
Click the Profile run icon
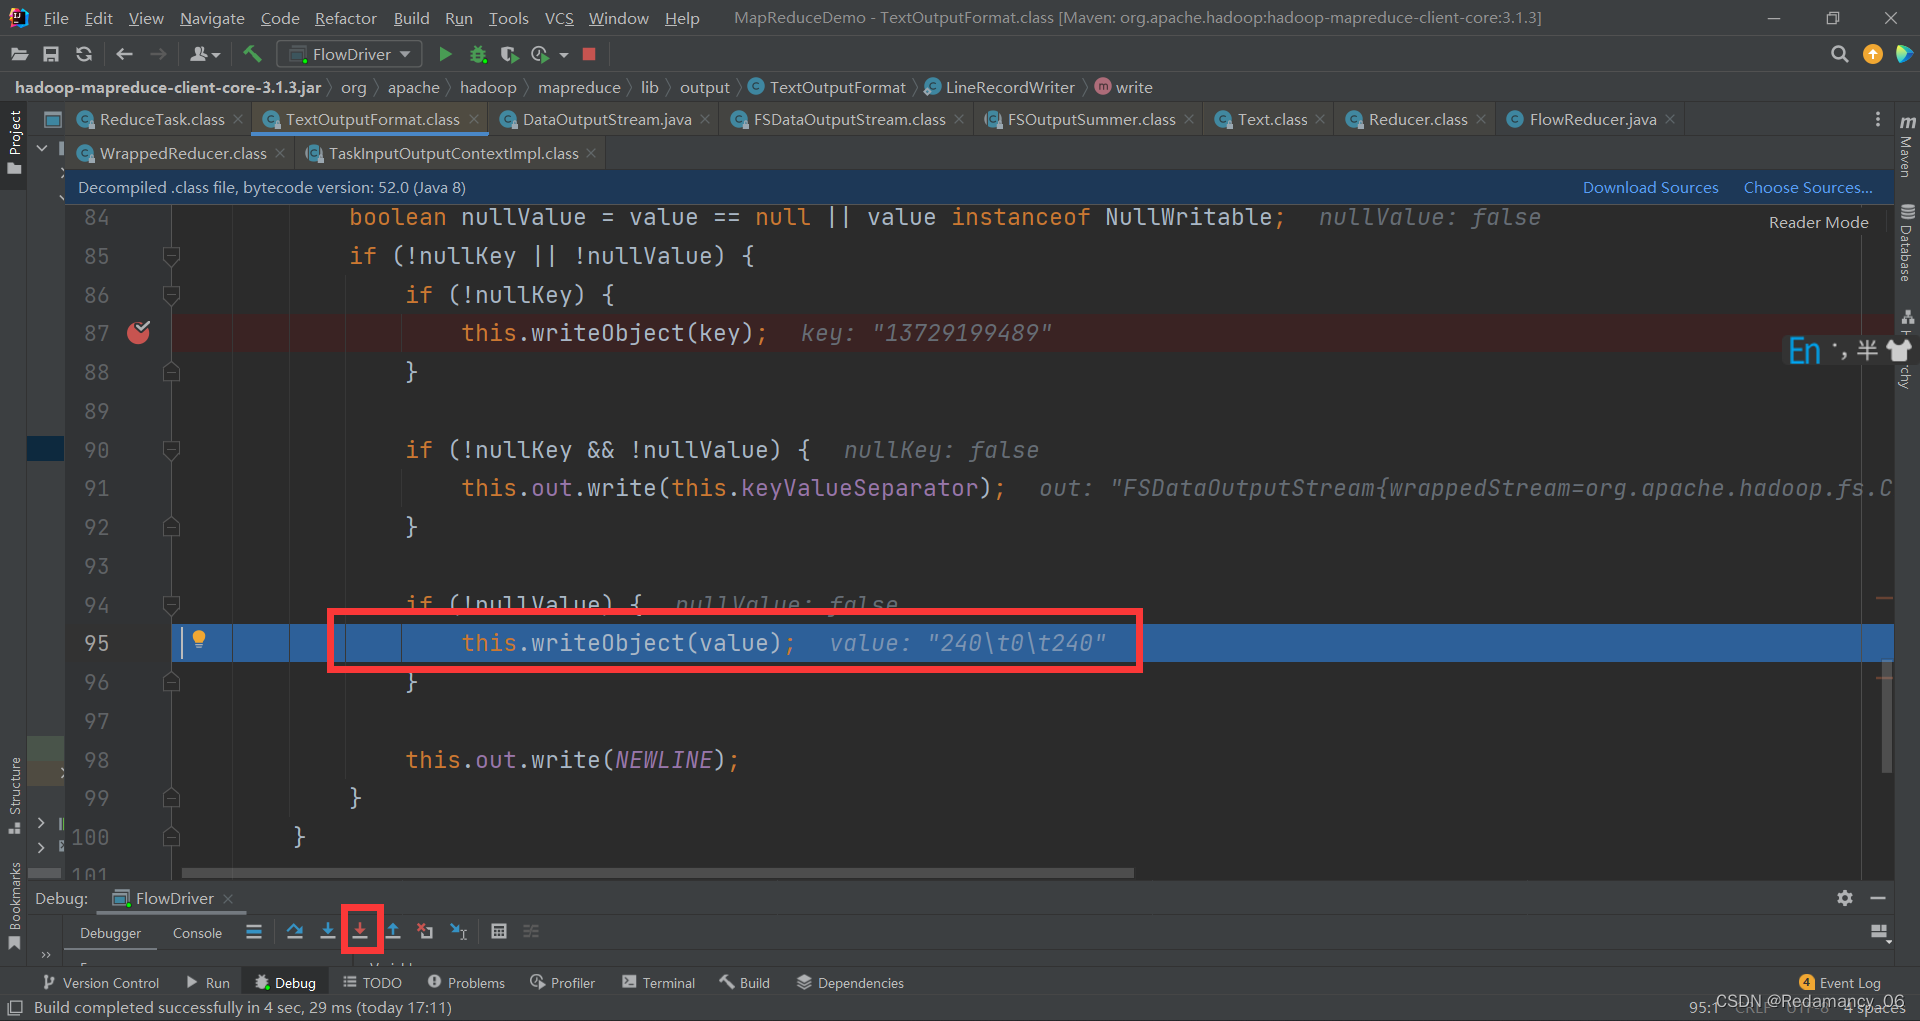point(540,54)
